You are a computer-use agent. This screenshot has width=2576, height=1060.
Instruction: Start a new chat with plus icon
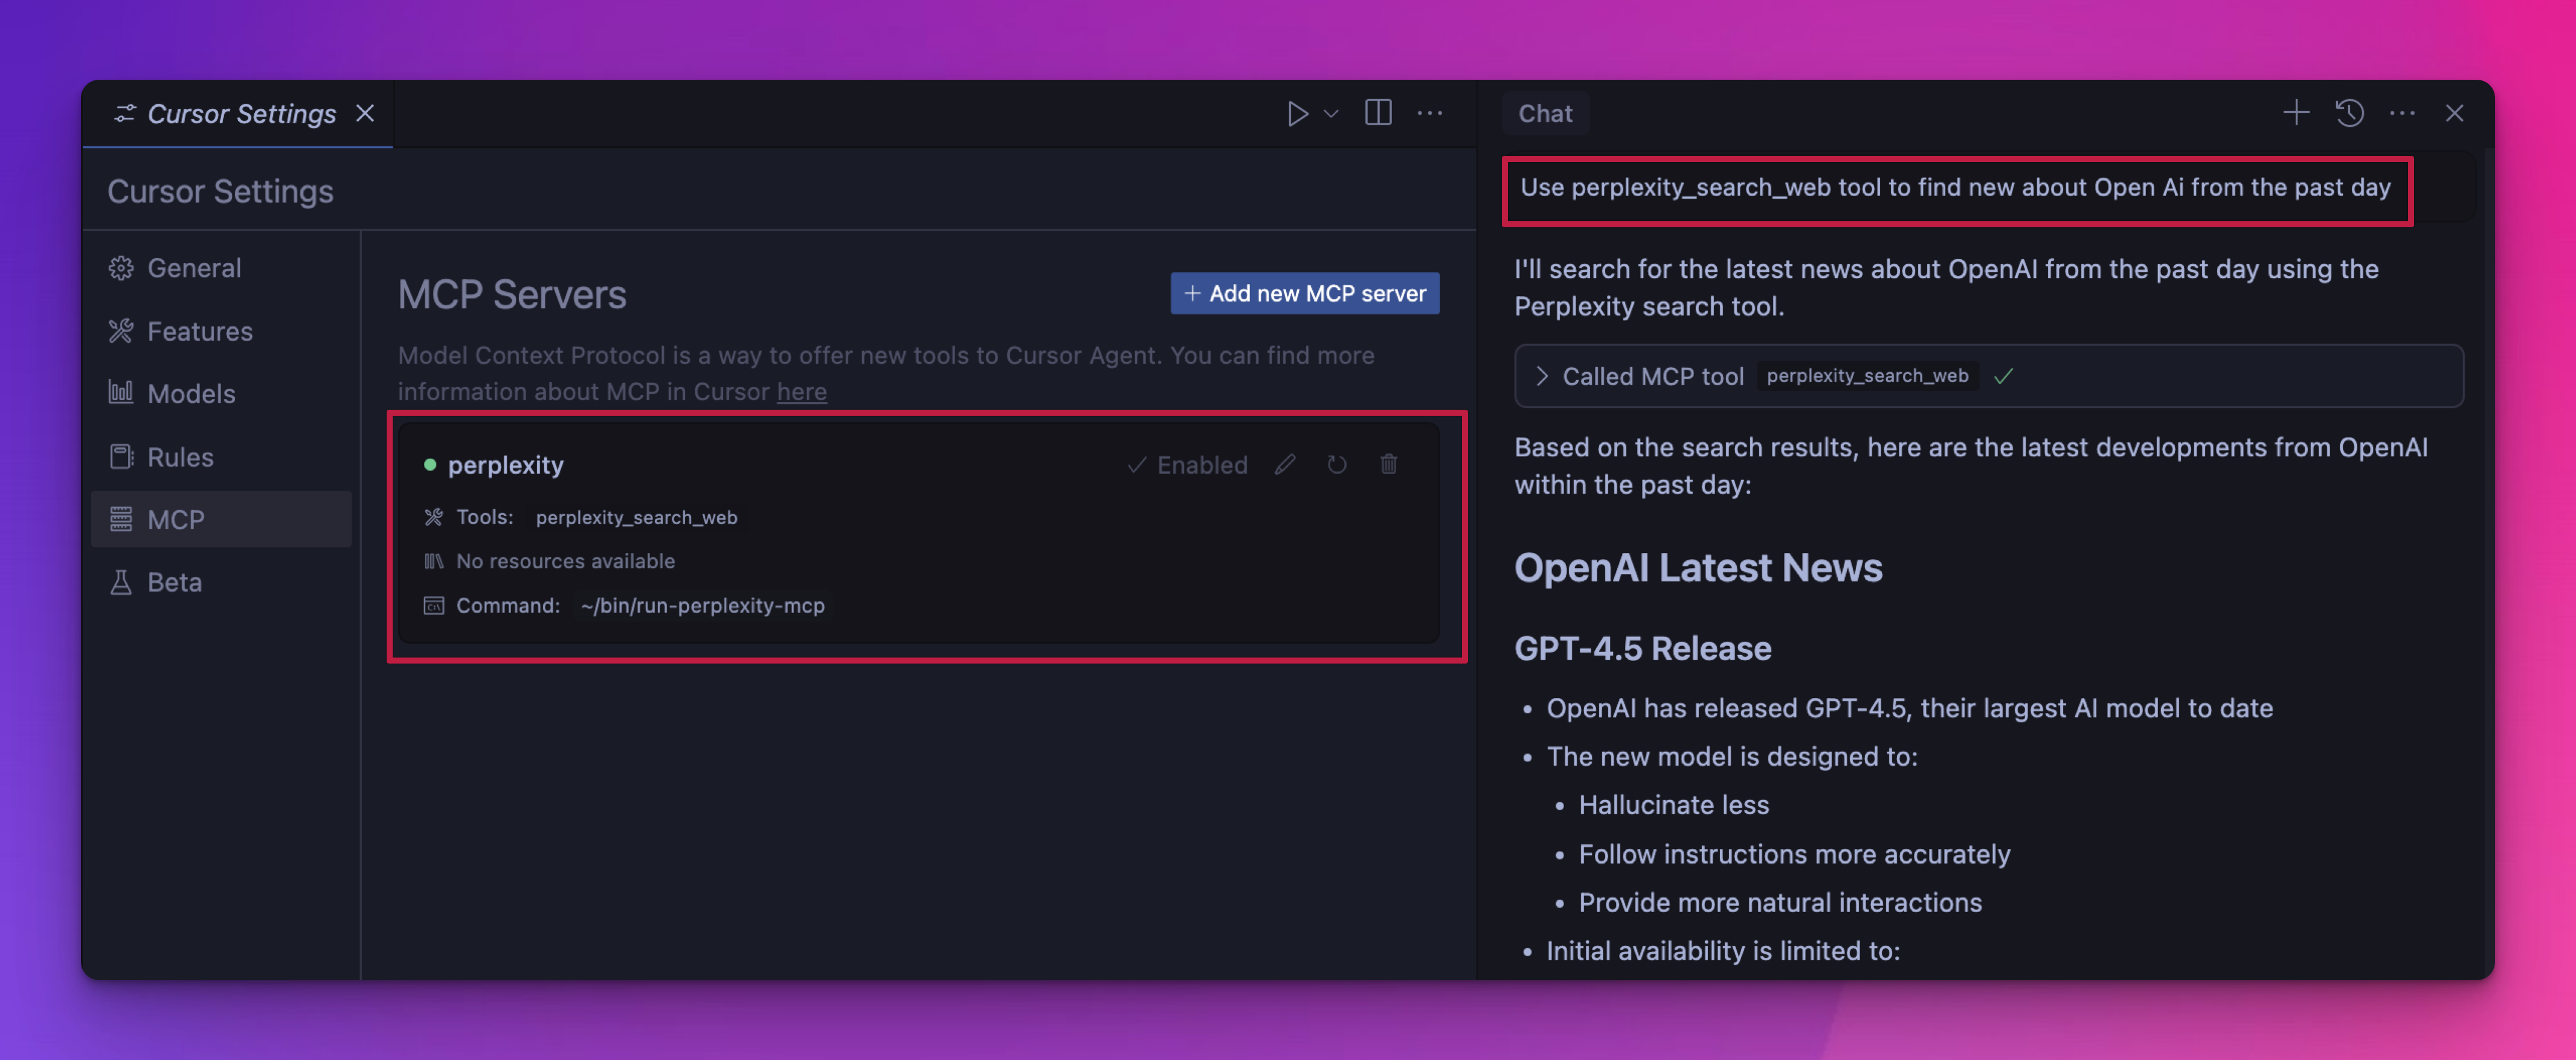[2296, 113]
